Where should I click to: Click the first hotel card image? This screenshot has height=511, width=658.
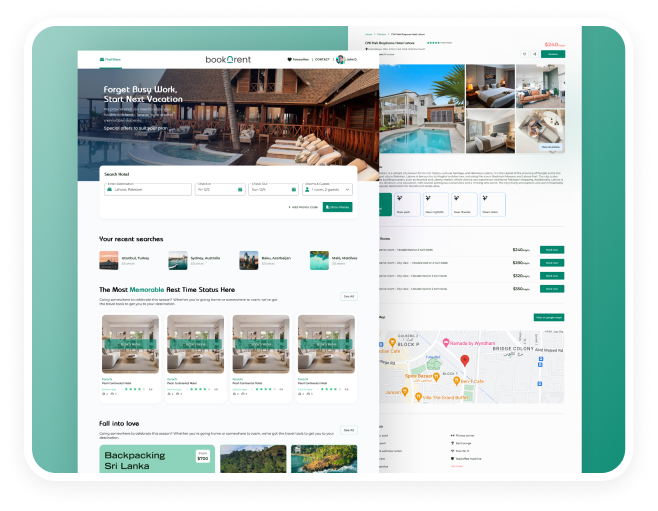[131, 345]
